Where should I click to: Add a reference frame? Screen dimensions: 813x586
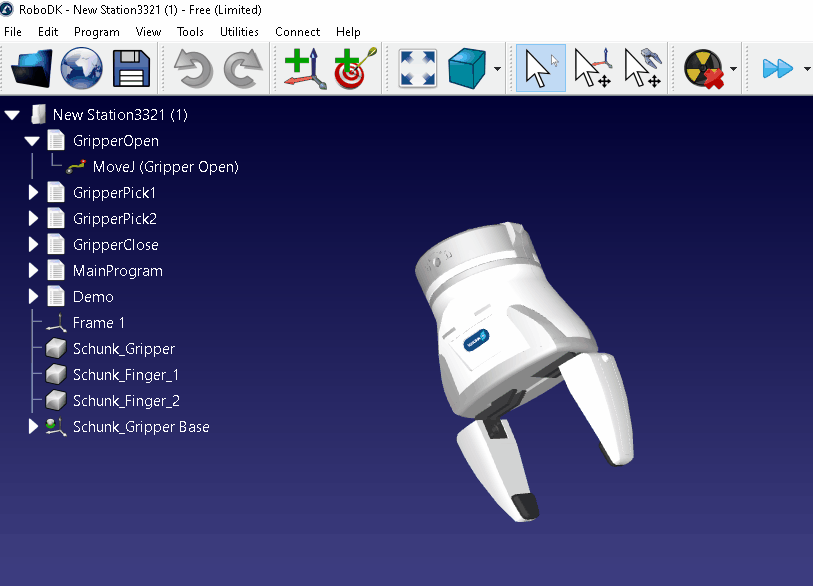[306, 68]
